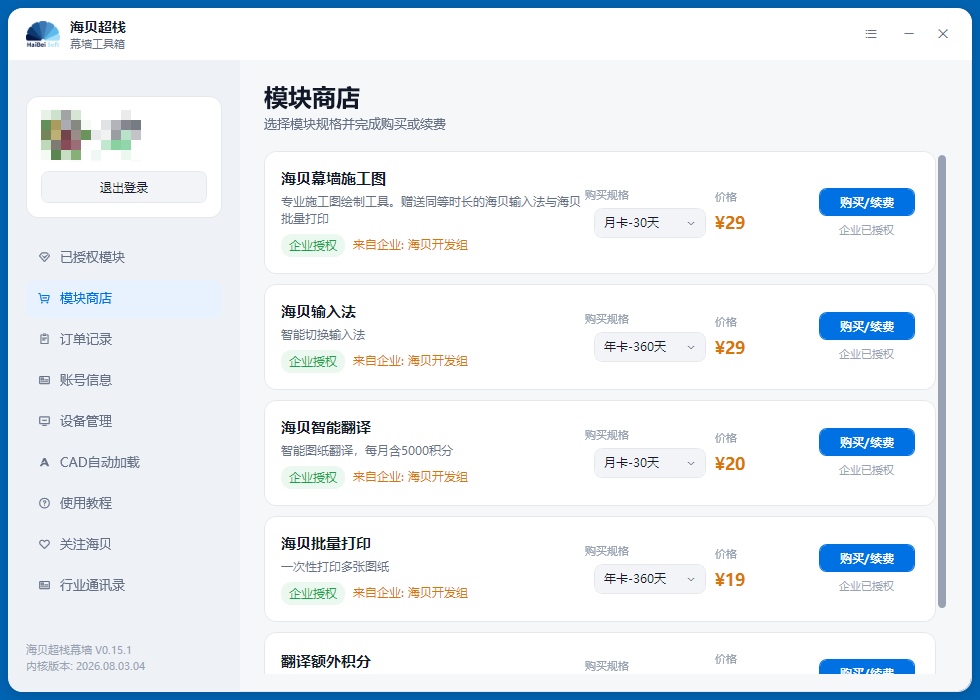Click the 海贝批量打印 title
The image size is (980, 700).
[326, 543]
